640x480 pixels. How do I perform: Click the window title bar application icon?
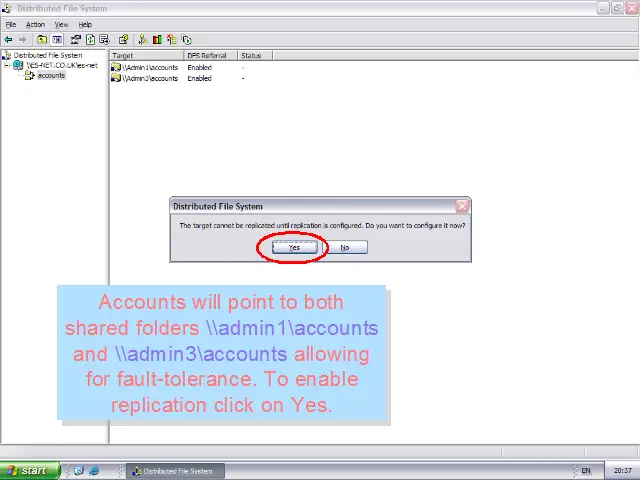[6, 8]
